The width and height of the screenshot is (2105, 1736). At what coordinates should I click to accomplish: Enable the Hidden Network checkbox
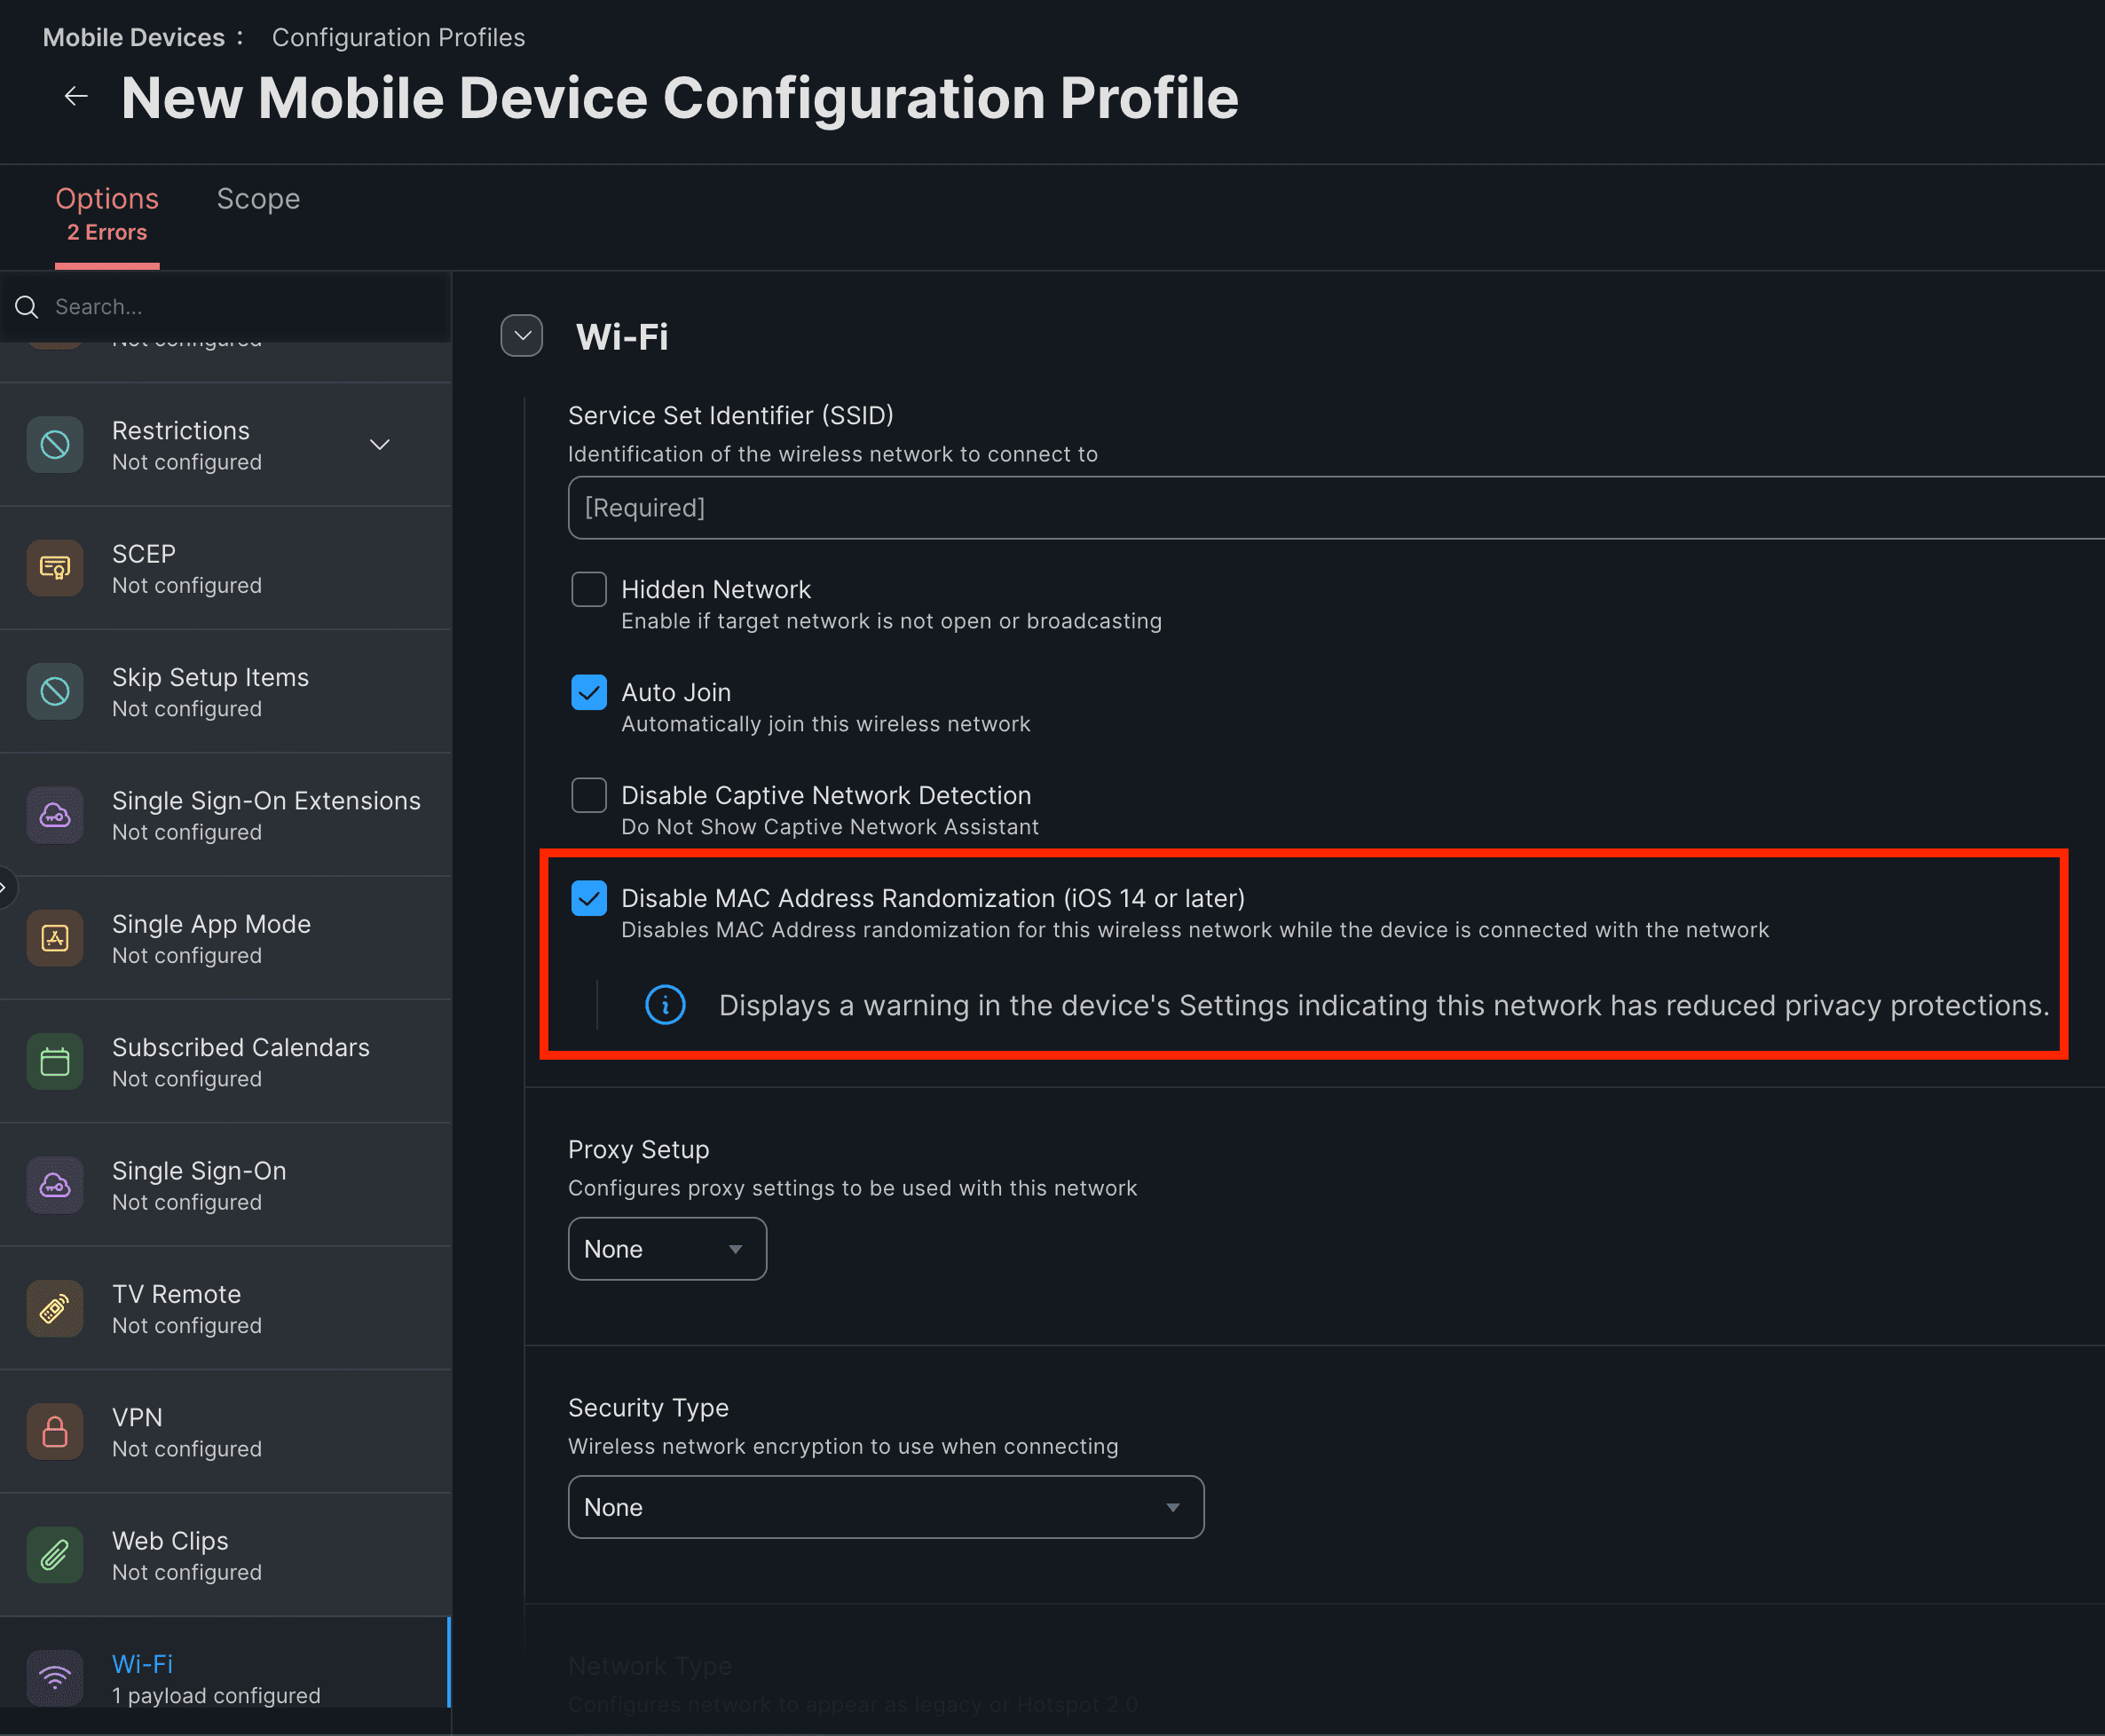589,589
